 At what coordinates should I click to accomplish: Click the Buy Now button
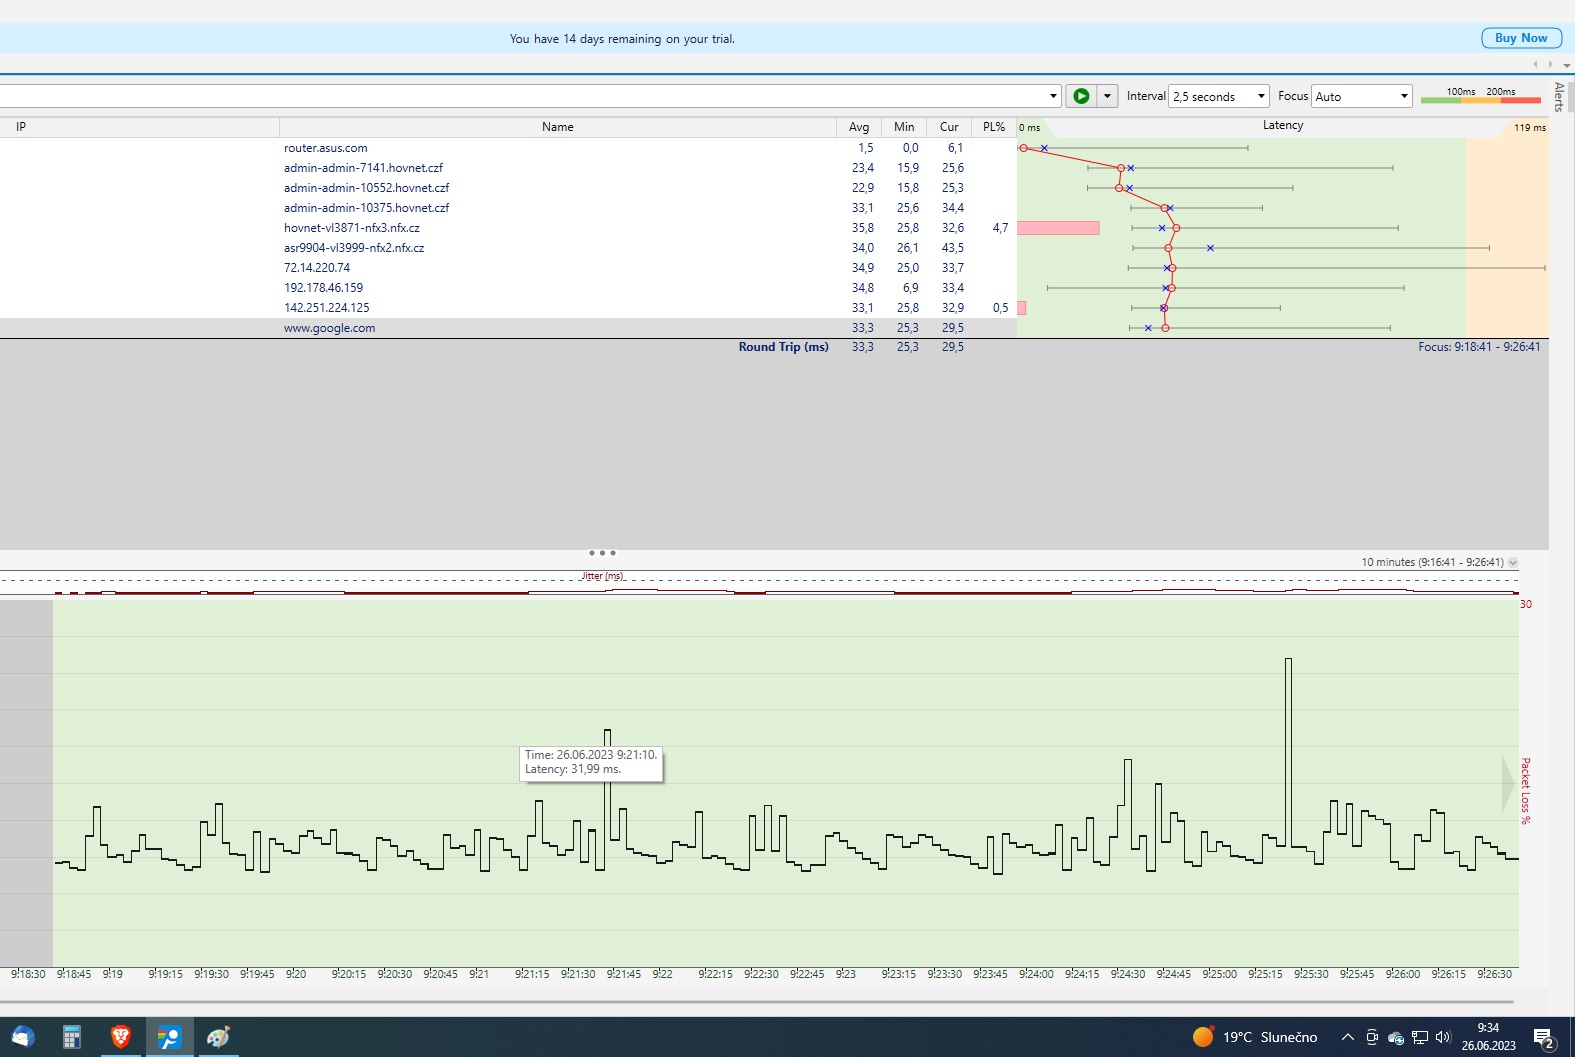(1520, 38)
